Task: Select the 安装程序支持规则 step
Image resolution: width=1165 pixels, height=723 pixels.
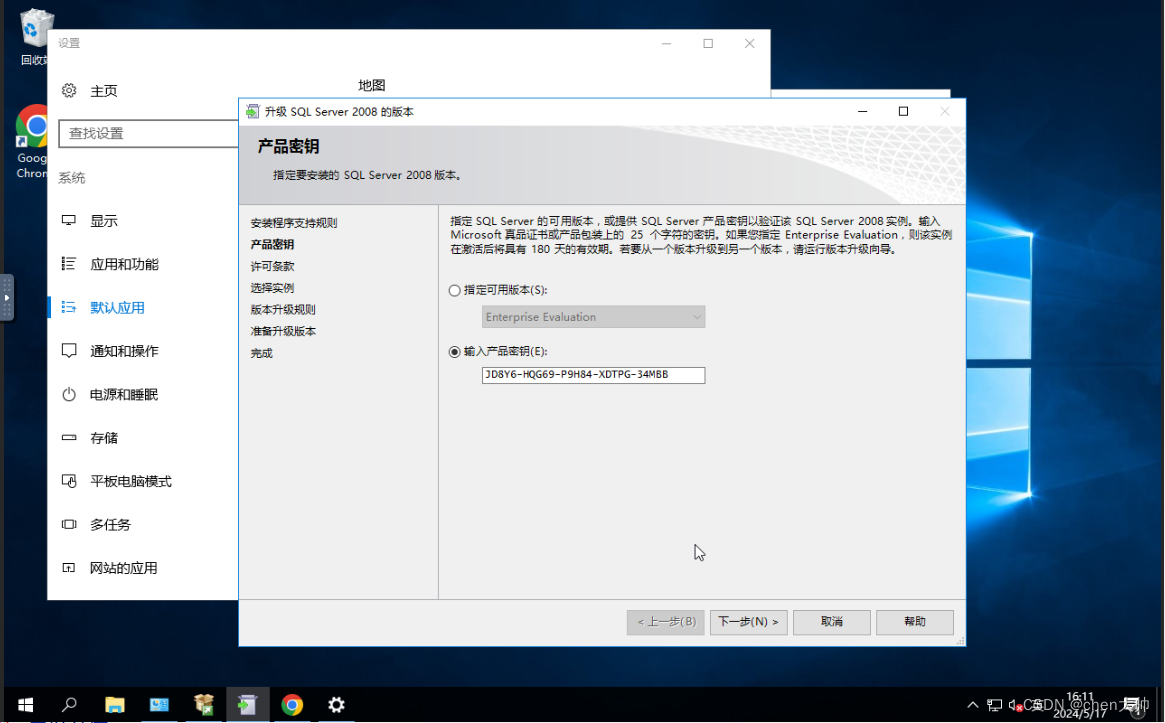Action: pyautogui.click(x=293, y=223)
